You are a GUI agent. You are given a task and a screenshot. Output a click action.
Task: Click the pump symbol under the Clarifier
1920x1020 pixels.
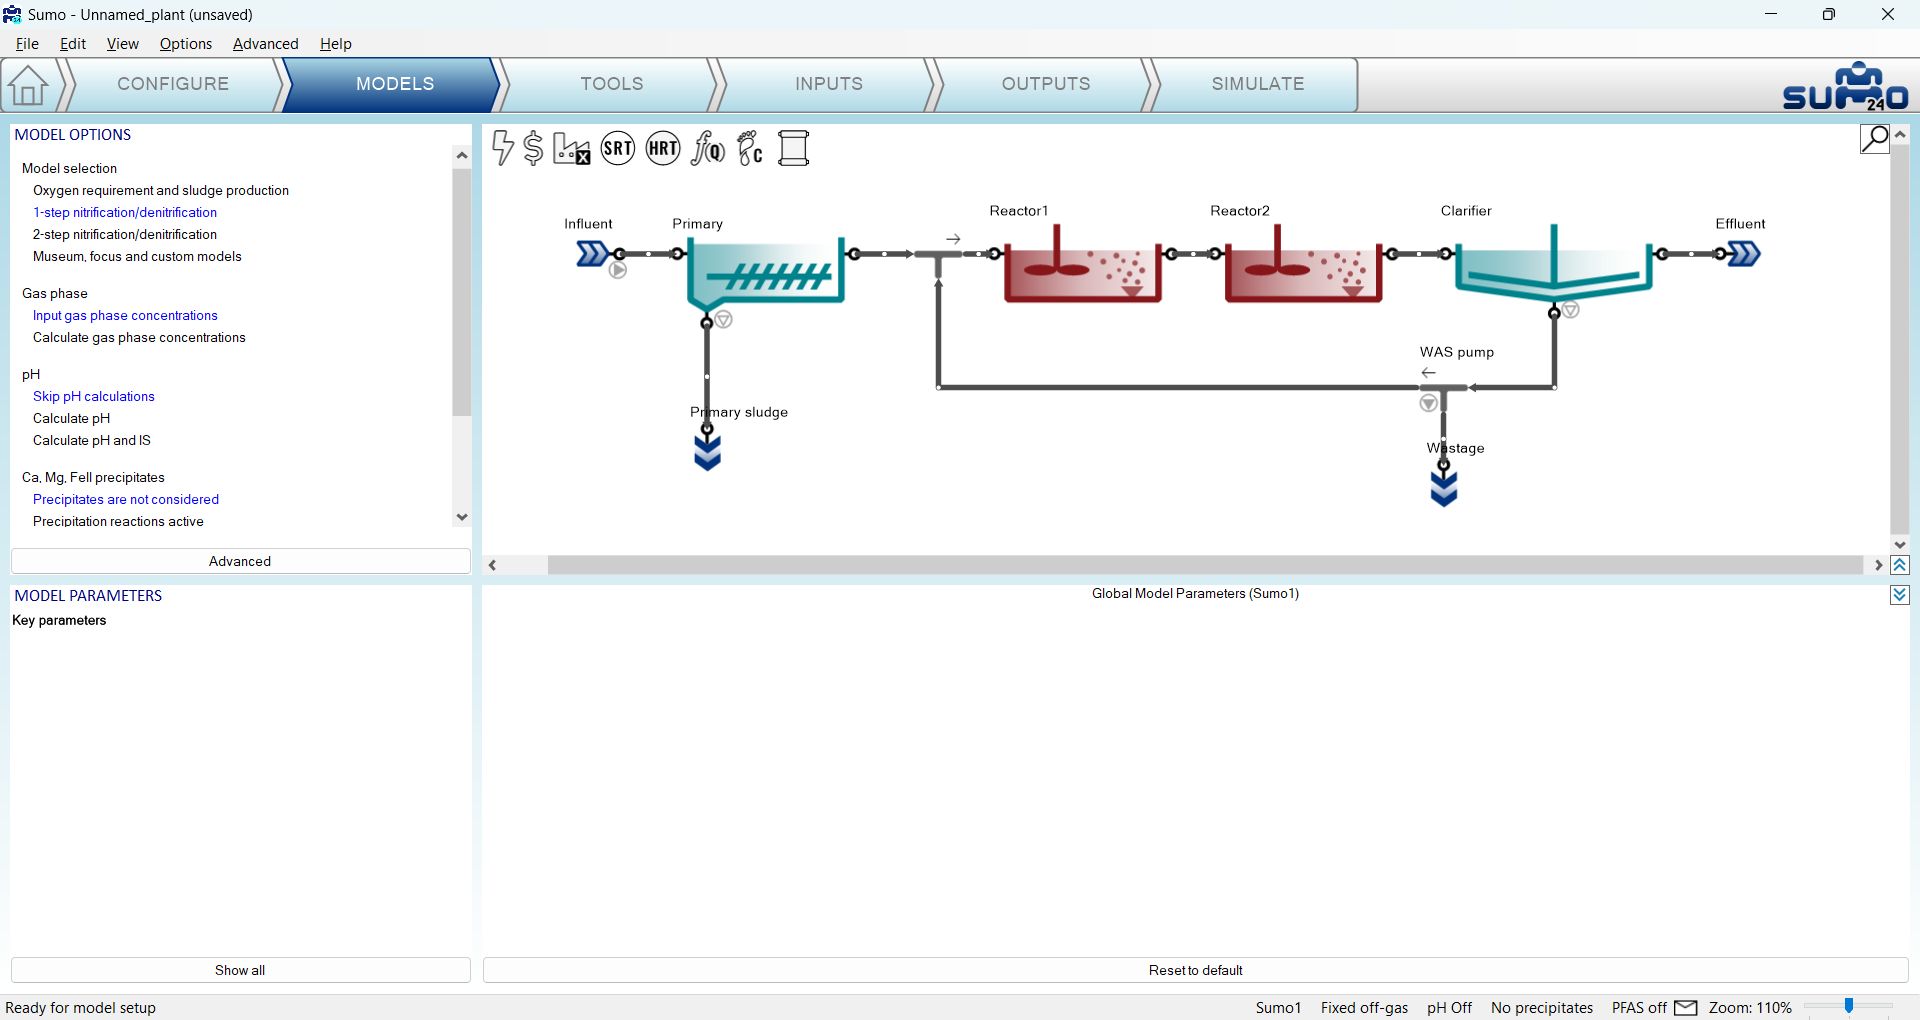point(1571,310)
